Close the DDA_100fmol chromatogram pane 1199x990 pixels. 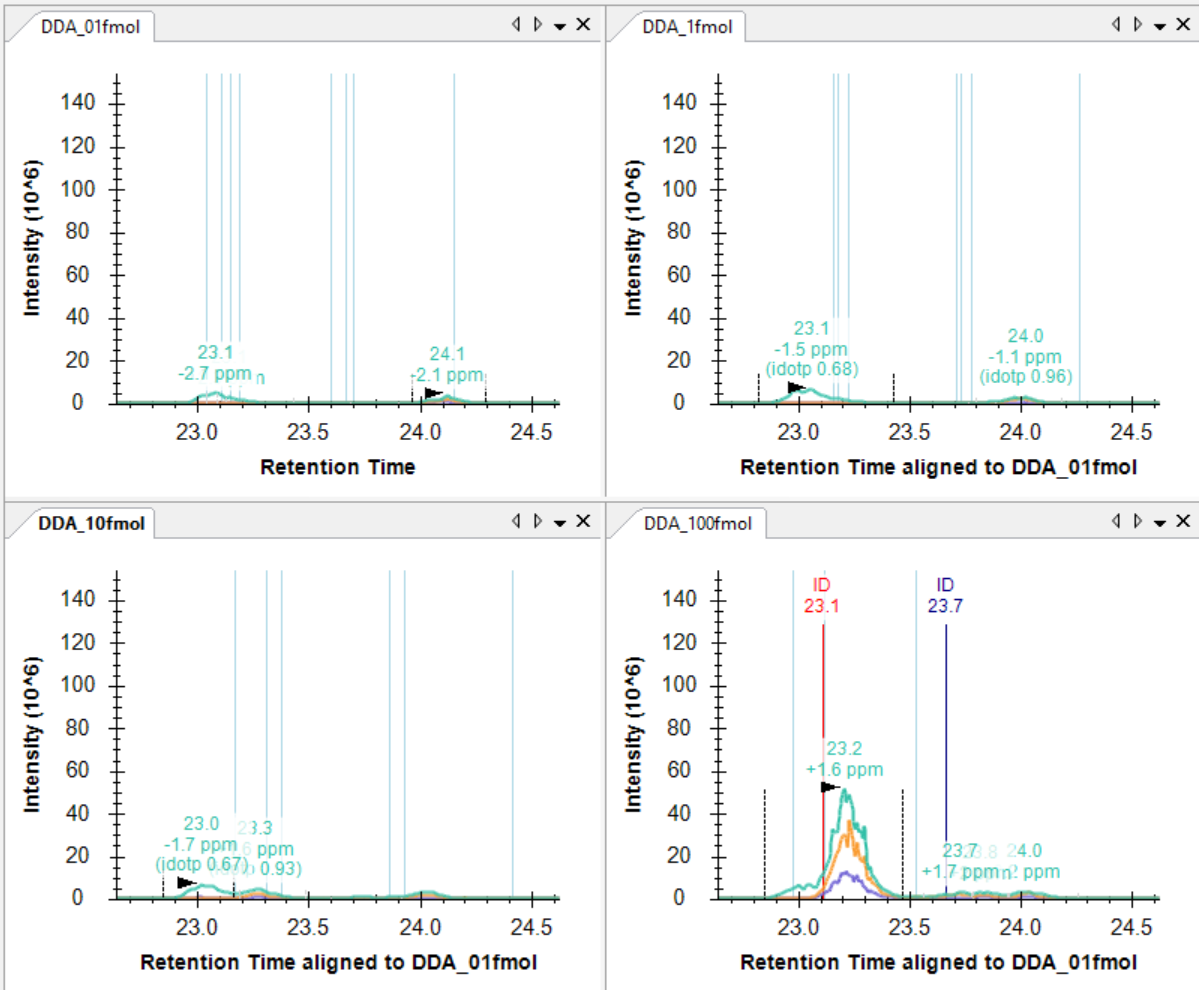click(x=1183, y=520)
